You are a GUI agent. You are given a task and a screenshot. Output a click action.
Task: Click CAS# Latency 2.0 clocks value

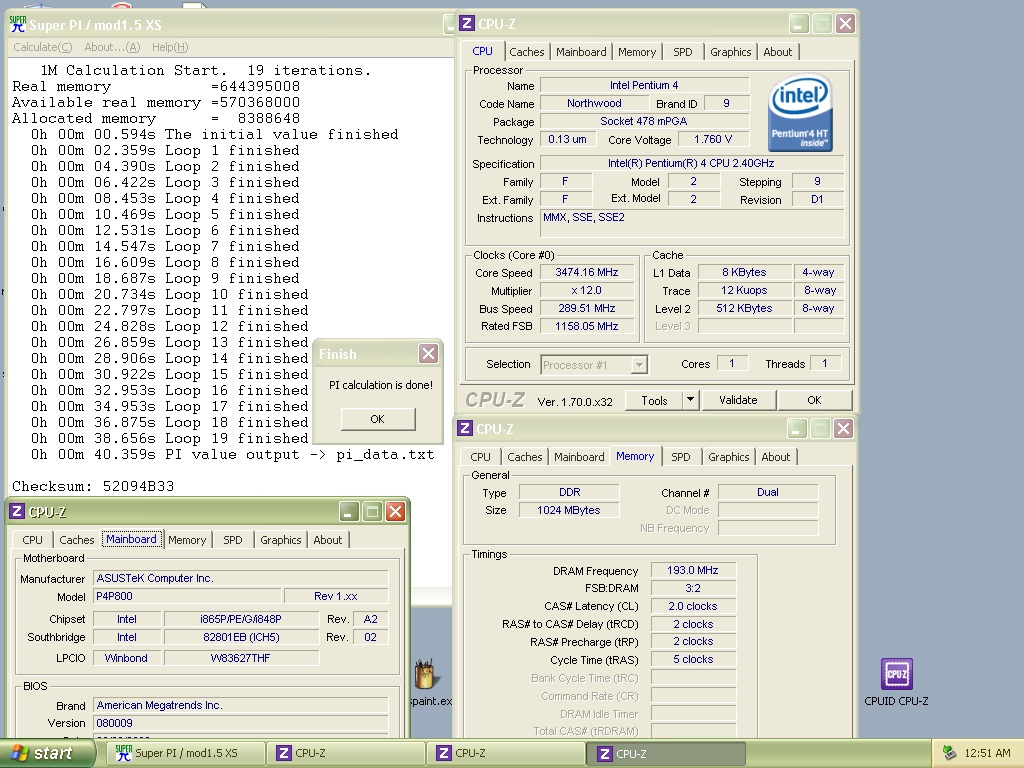point(693,606)
